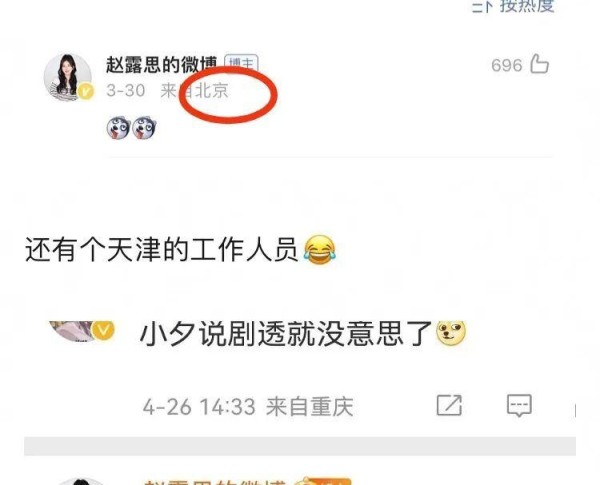Open the comment bubble icon on 4-26 post

[519, 405]
